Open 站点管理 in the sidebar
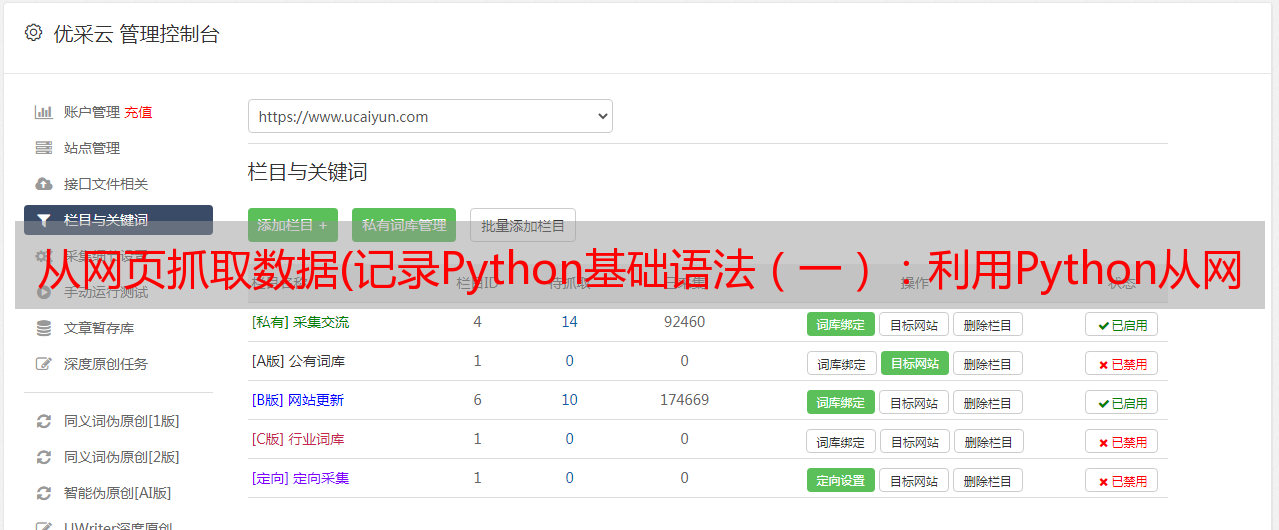 pos(92,148)
